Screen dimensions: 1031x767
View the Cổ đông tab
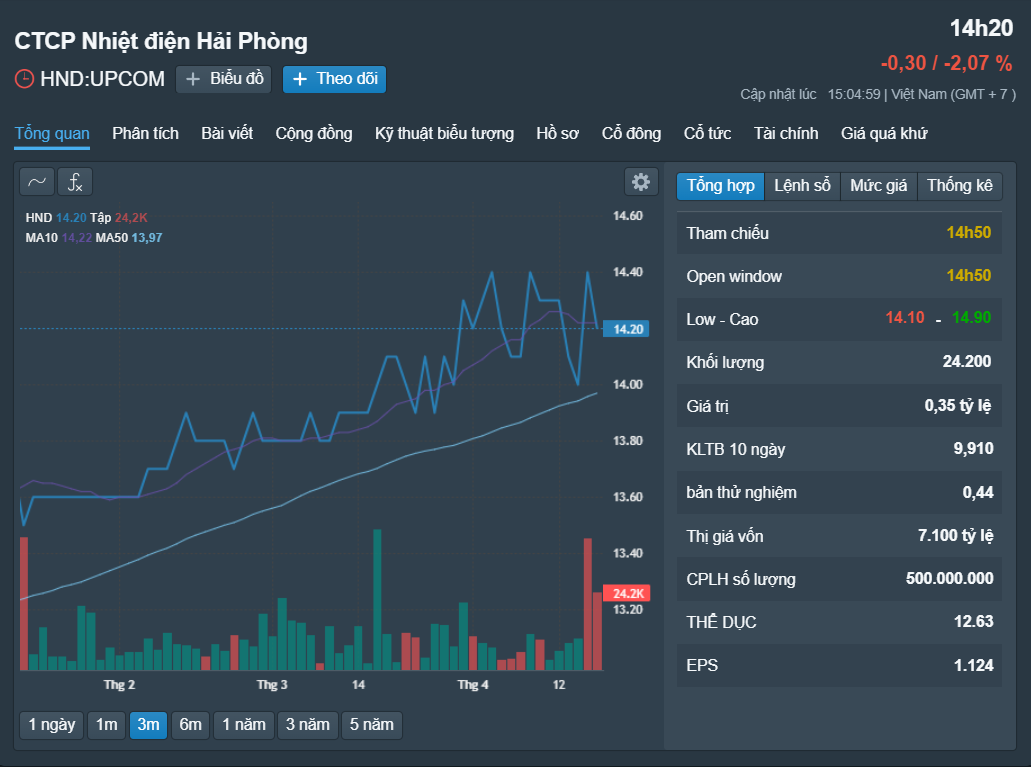631,134
